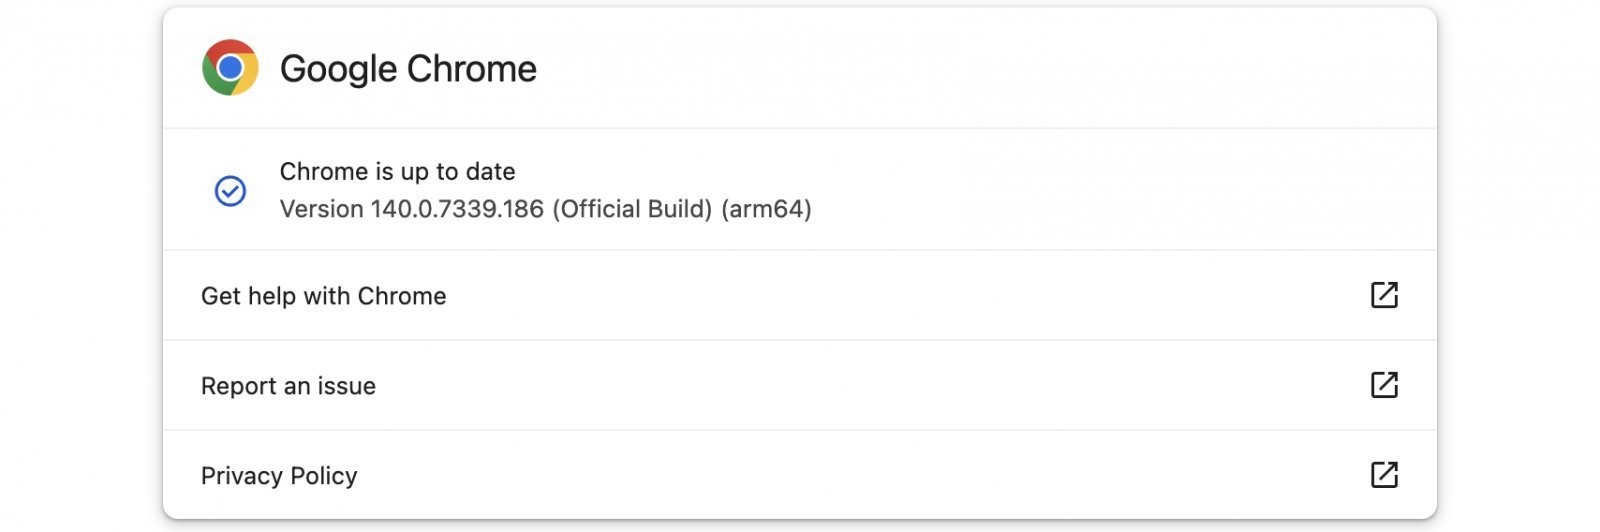Open external link icon for Get help

1384,295
